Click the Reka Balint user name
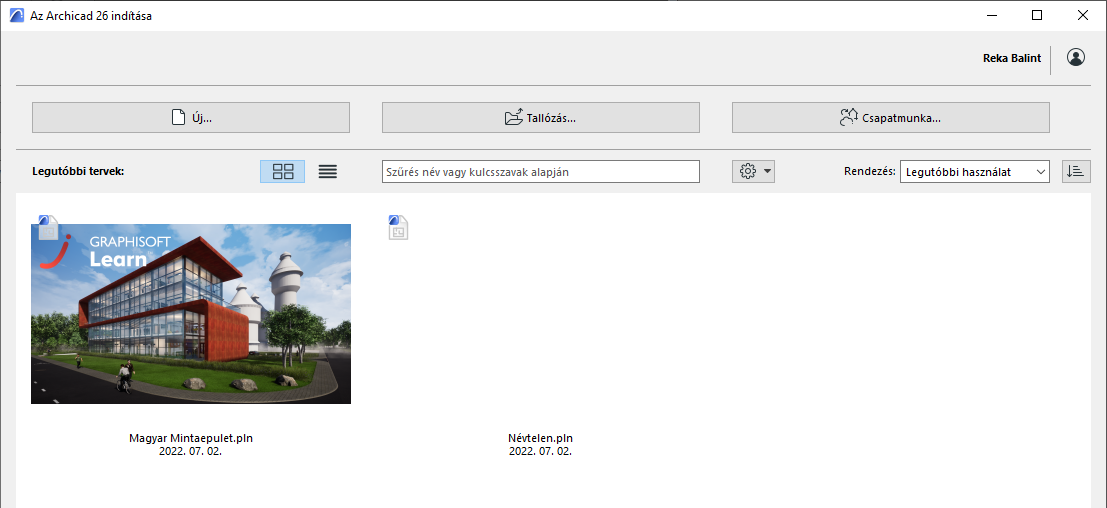1107x508 pixels. [x=1012, y=59]
